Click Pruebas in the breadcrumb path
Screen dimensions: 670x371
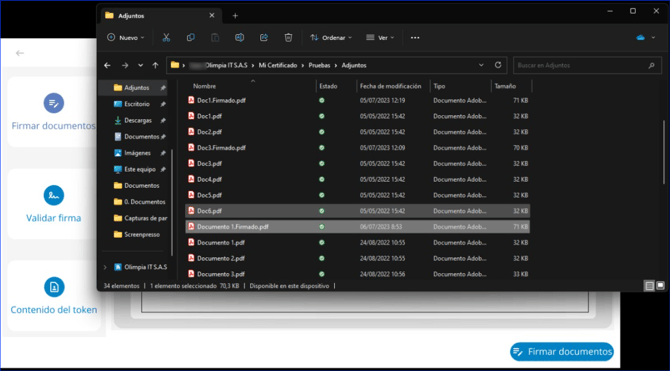click(x=320, y=65)
